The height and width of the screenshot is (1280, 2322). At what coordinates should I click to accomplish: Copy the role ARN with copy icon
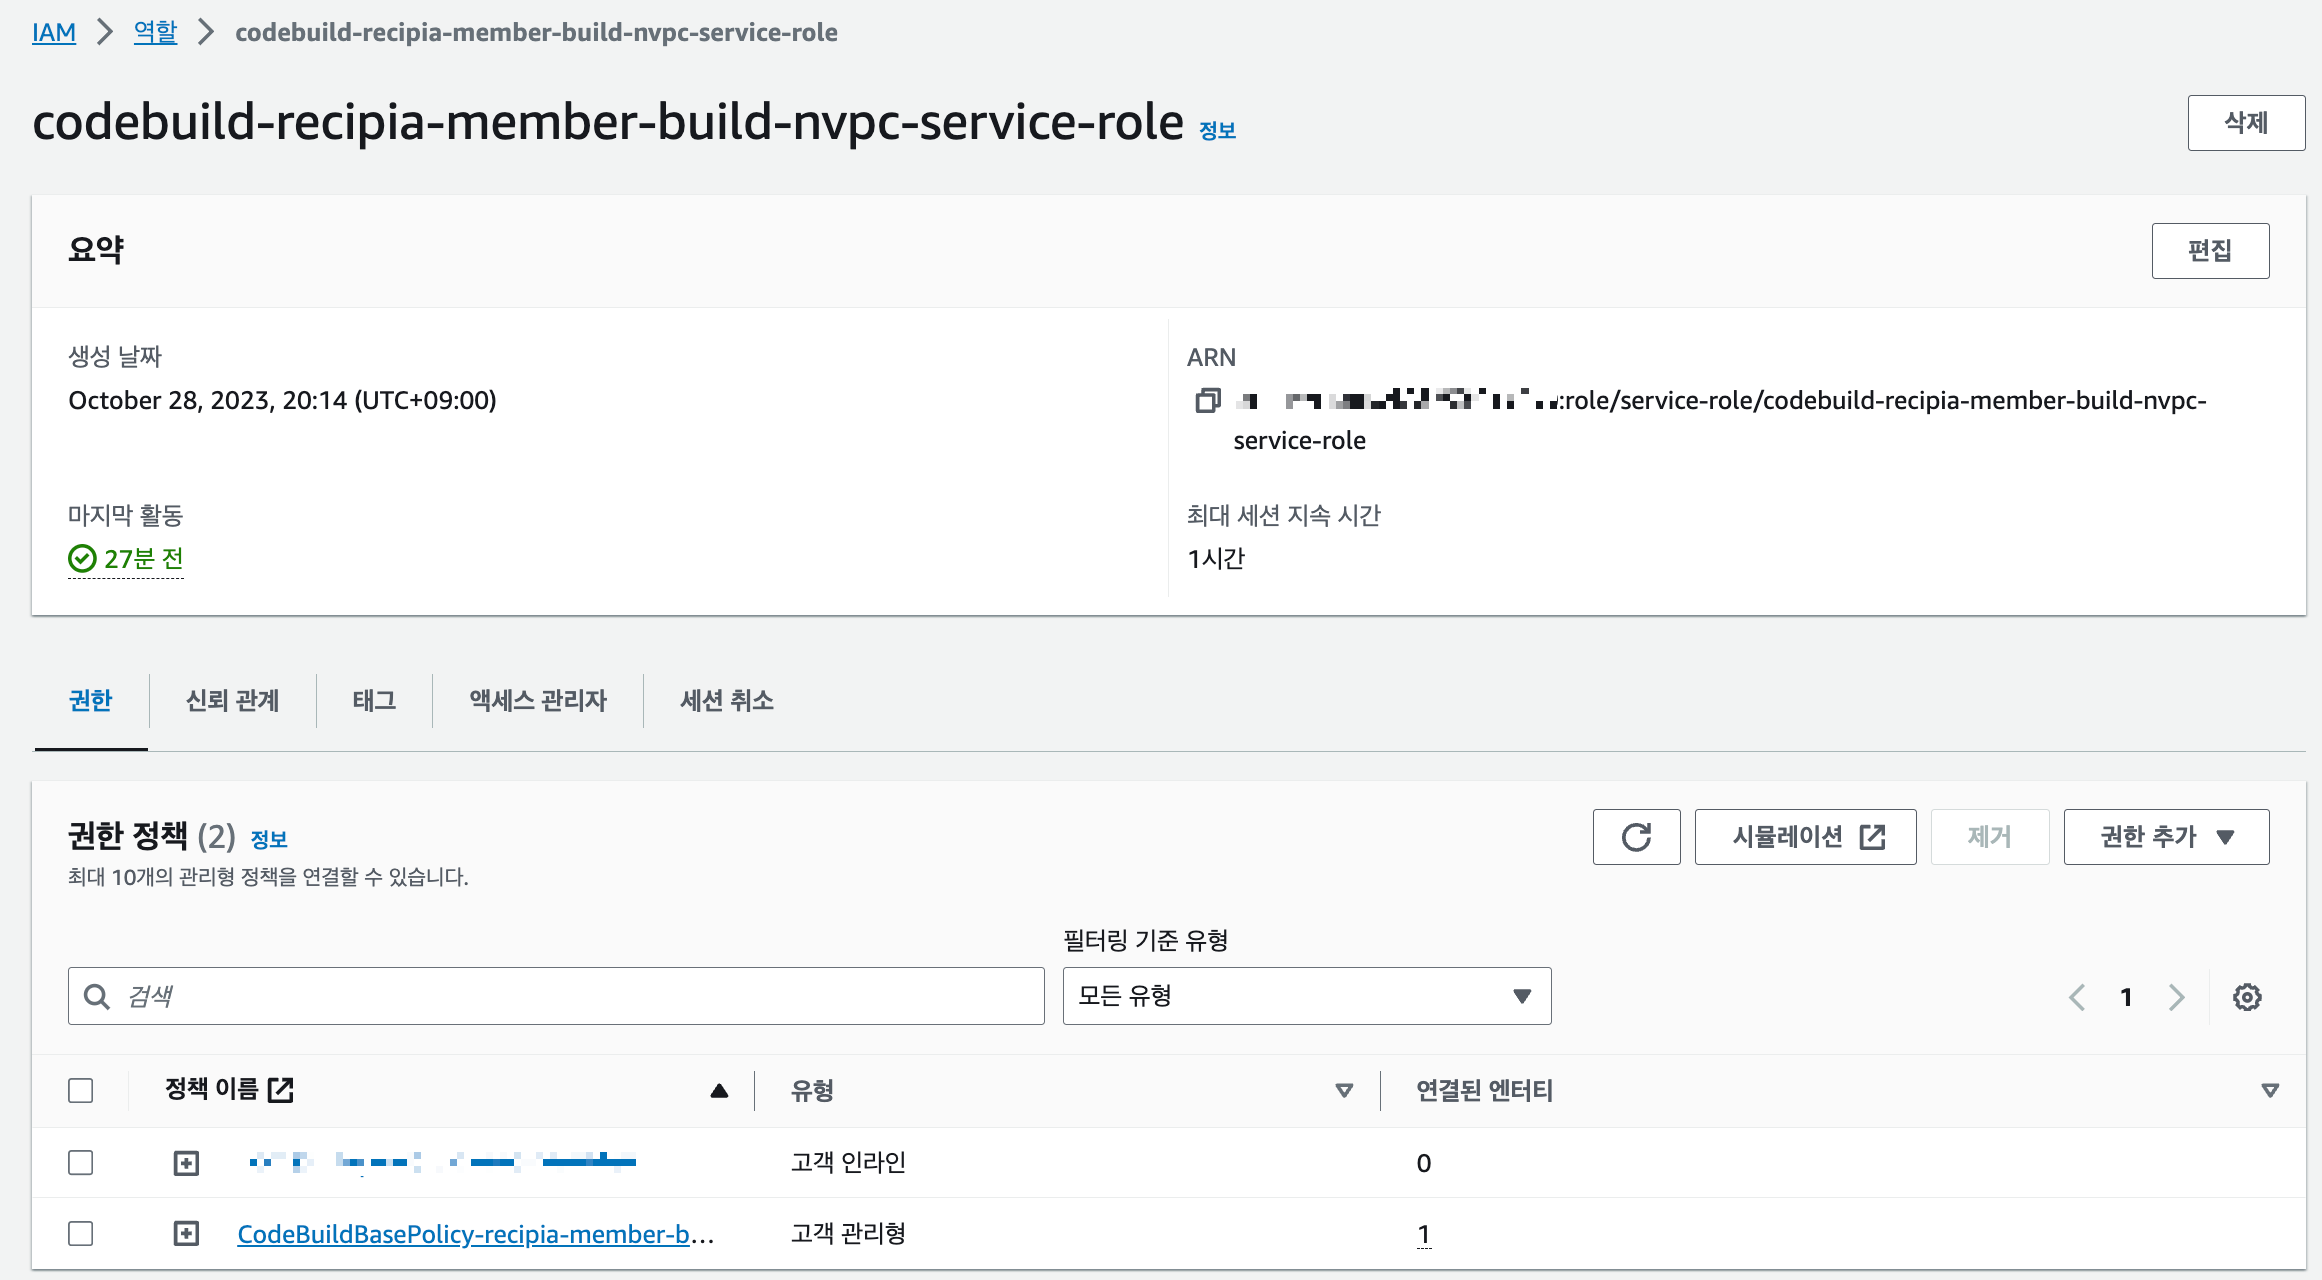tap(1207, 401)
